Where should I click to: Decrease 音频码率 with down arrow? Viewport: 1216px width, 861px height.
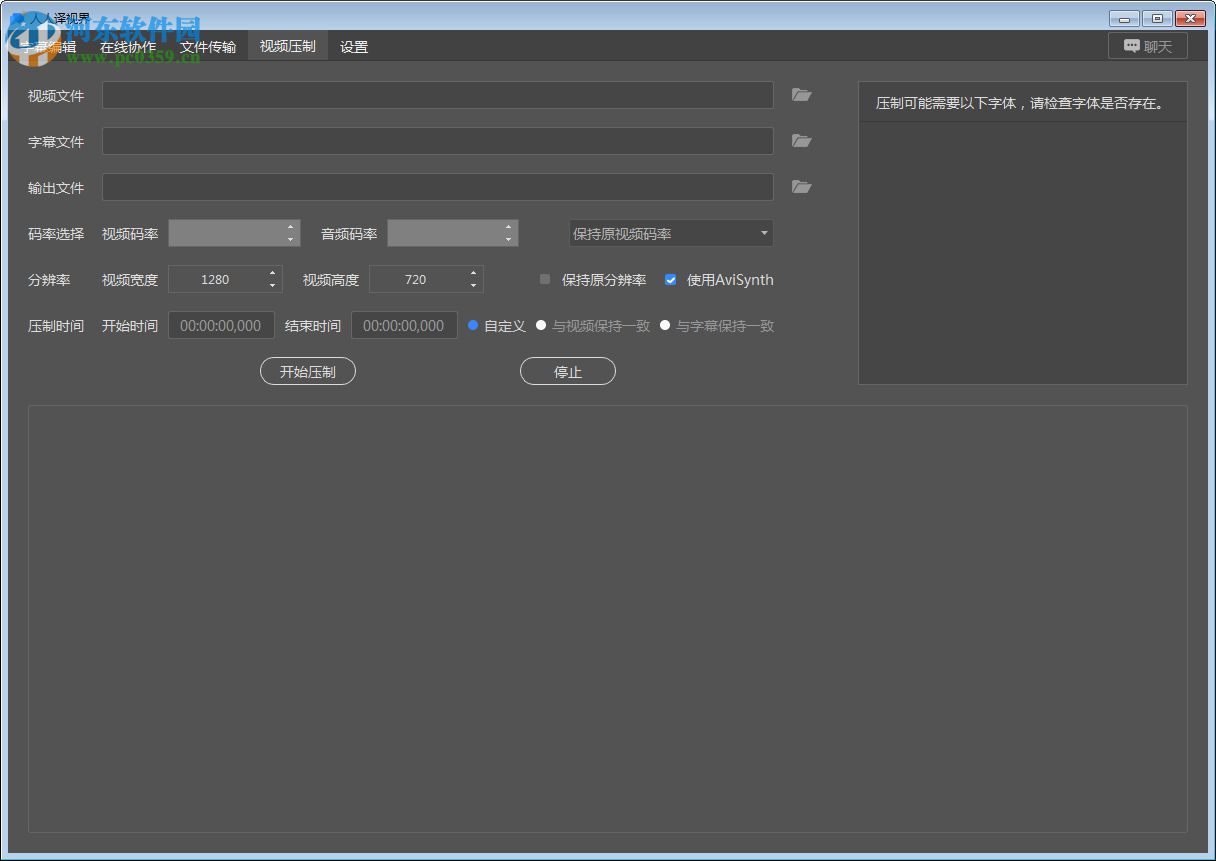click(x=508, y=240)
